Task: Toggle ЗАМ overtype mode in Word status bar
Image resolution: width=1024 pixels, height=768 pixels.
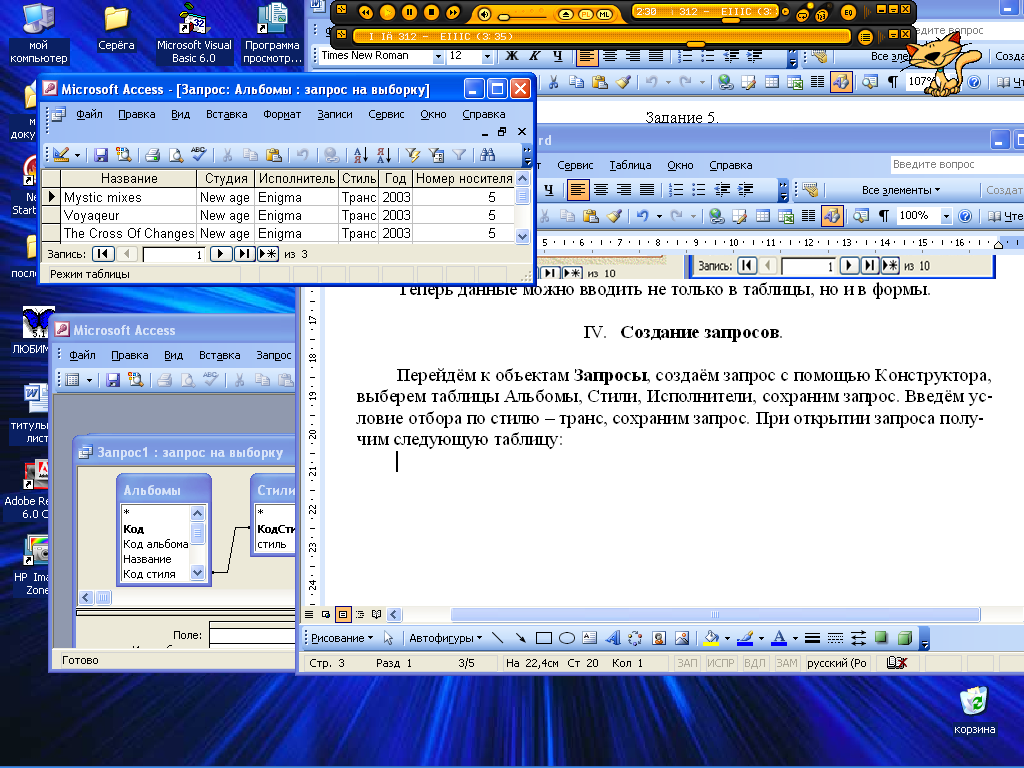Action: (x=786, y=663)
